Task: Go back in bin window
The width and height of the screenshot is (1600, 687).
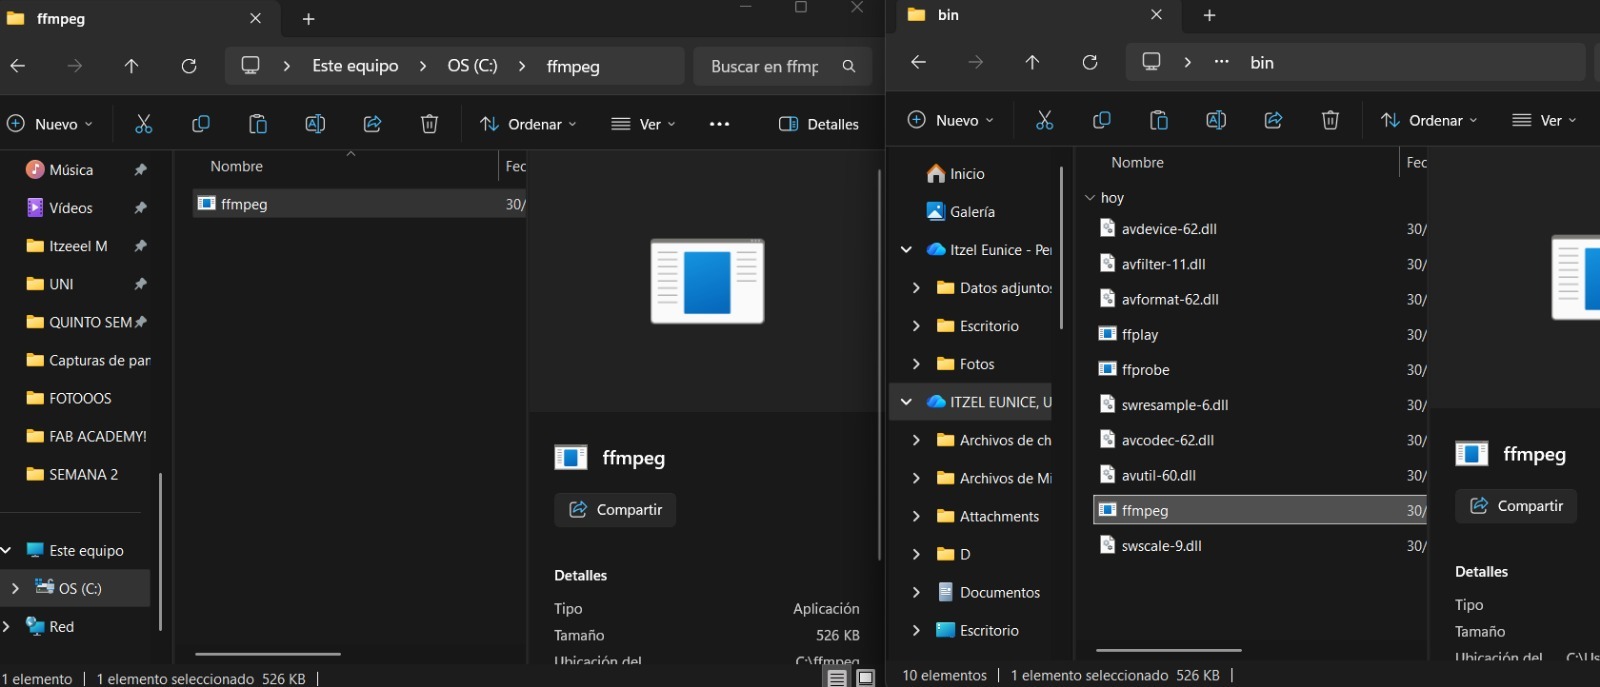Action: 918,62
